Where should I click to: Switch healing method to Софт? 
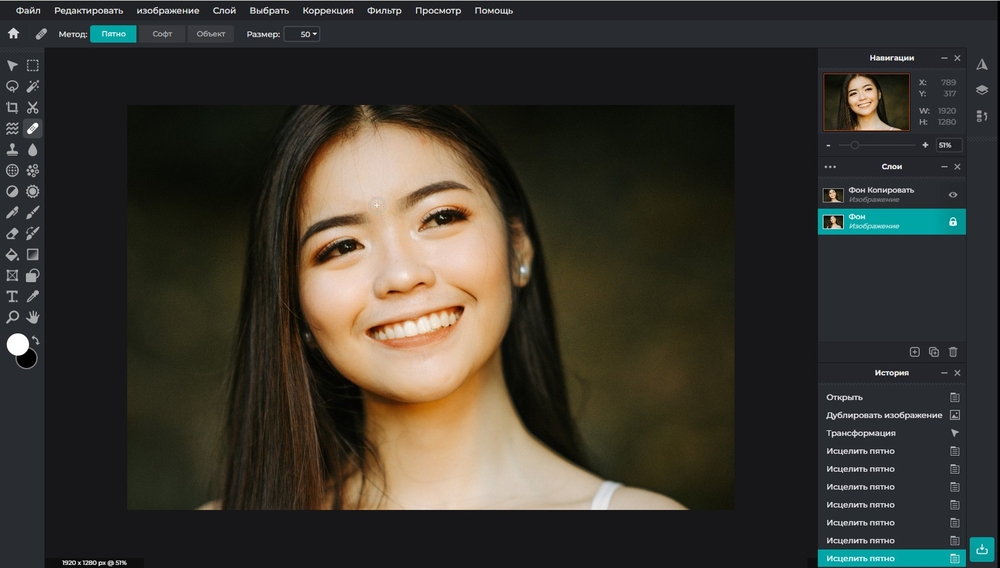pos(162,34)
